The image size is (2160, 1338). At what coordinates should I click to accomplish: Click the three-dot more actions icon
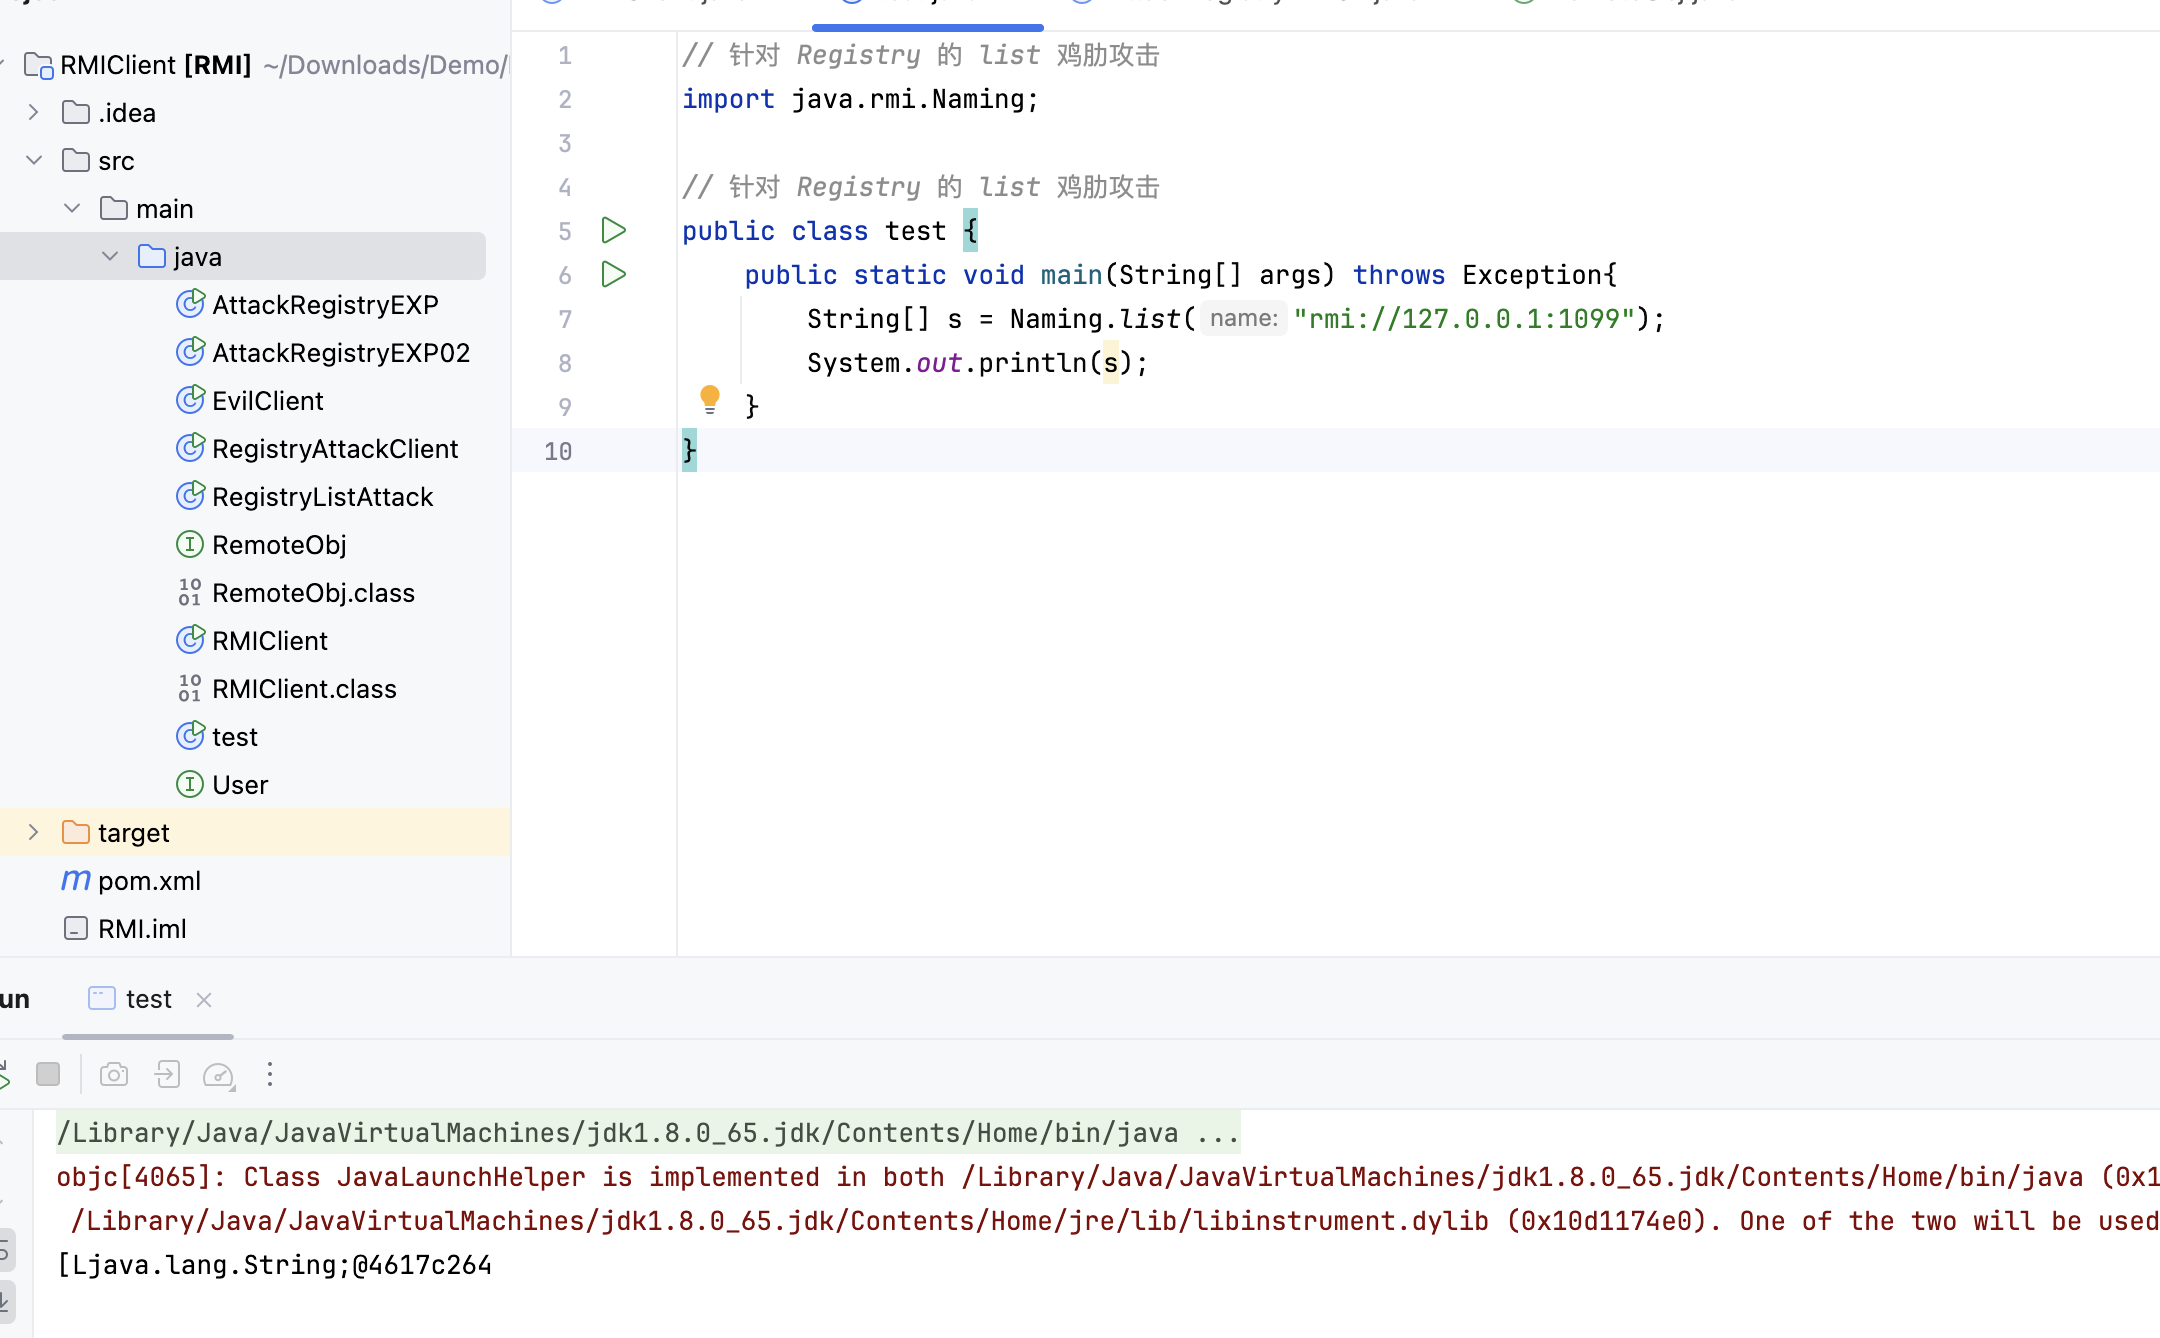click(x=270, y=1075)
